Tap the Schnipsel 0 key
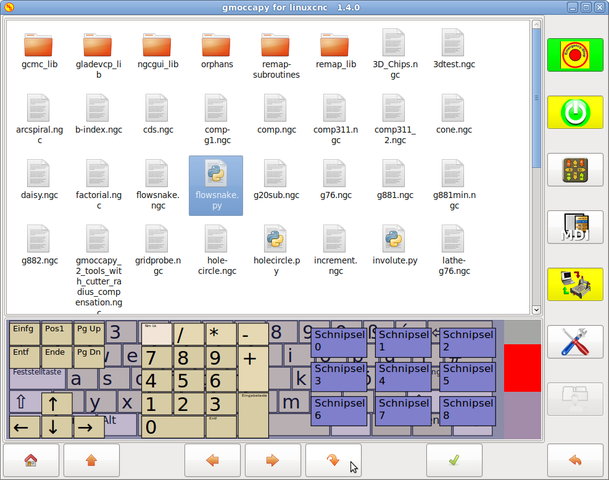This screenshot has height=480, width=609. click(339, 341)
